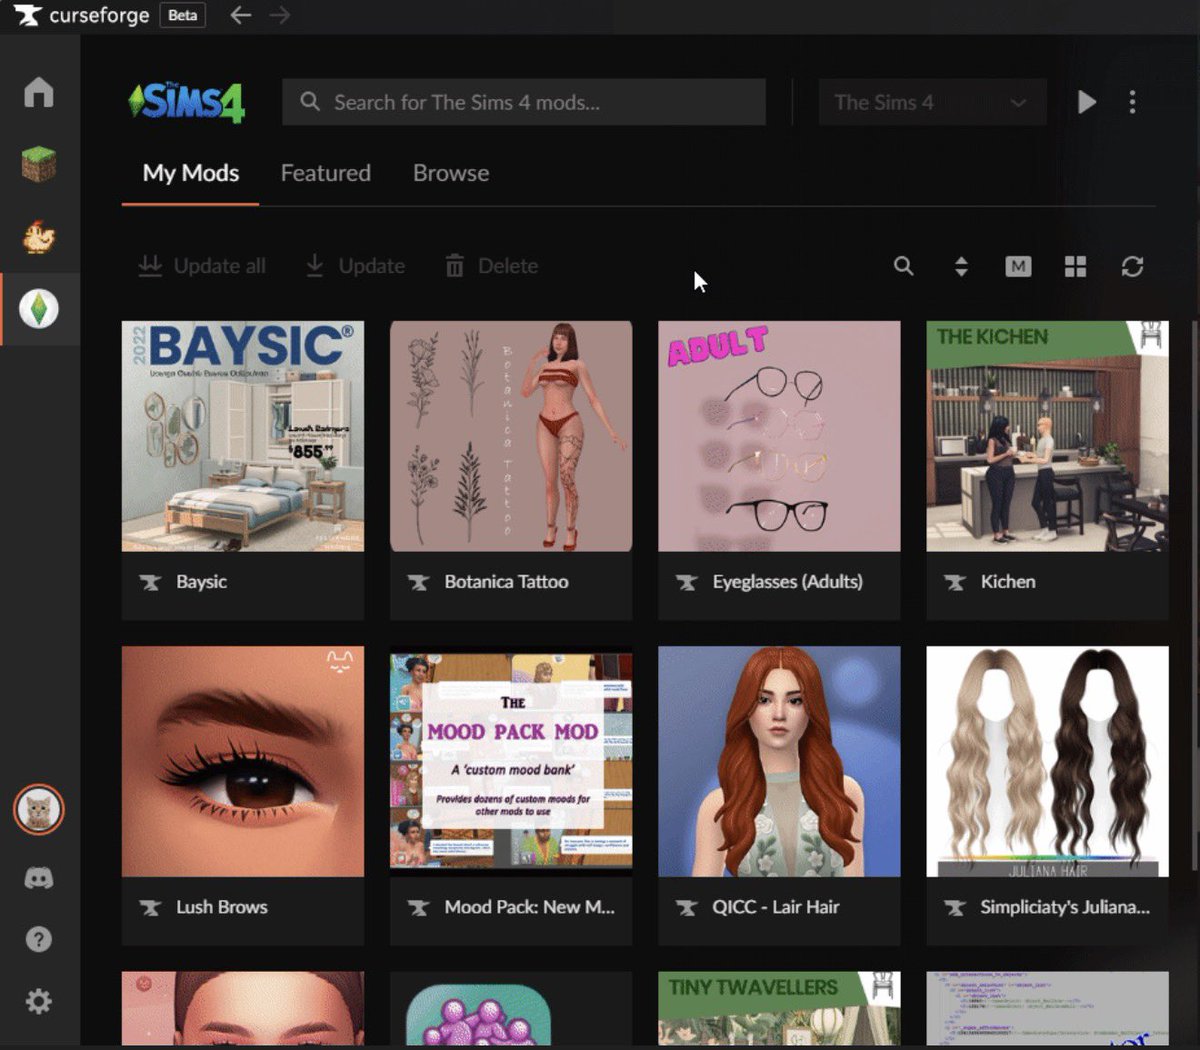Switch to grid view icon
Viewport: 1200px width, 1050px height.
(x=1075, y=266)
